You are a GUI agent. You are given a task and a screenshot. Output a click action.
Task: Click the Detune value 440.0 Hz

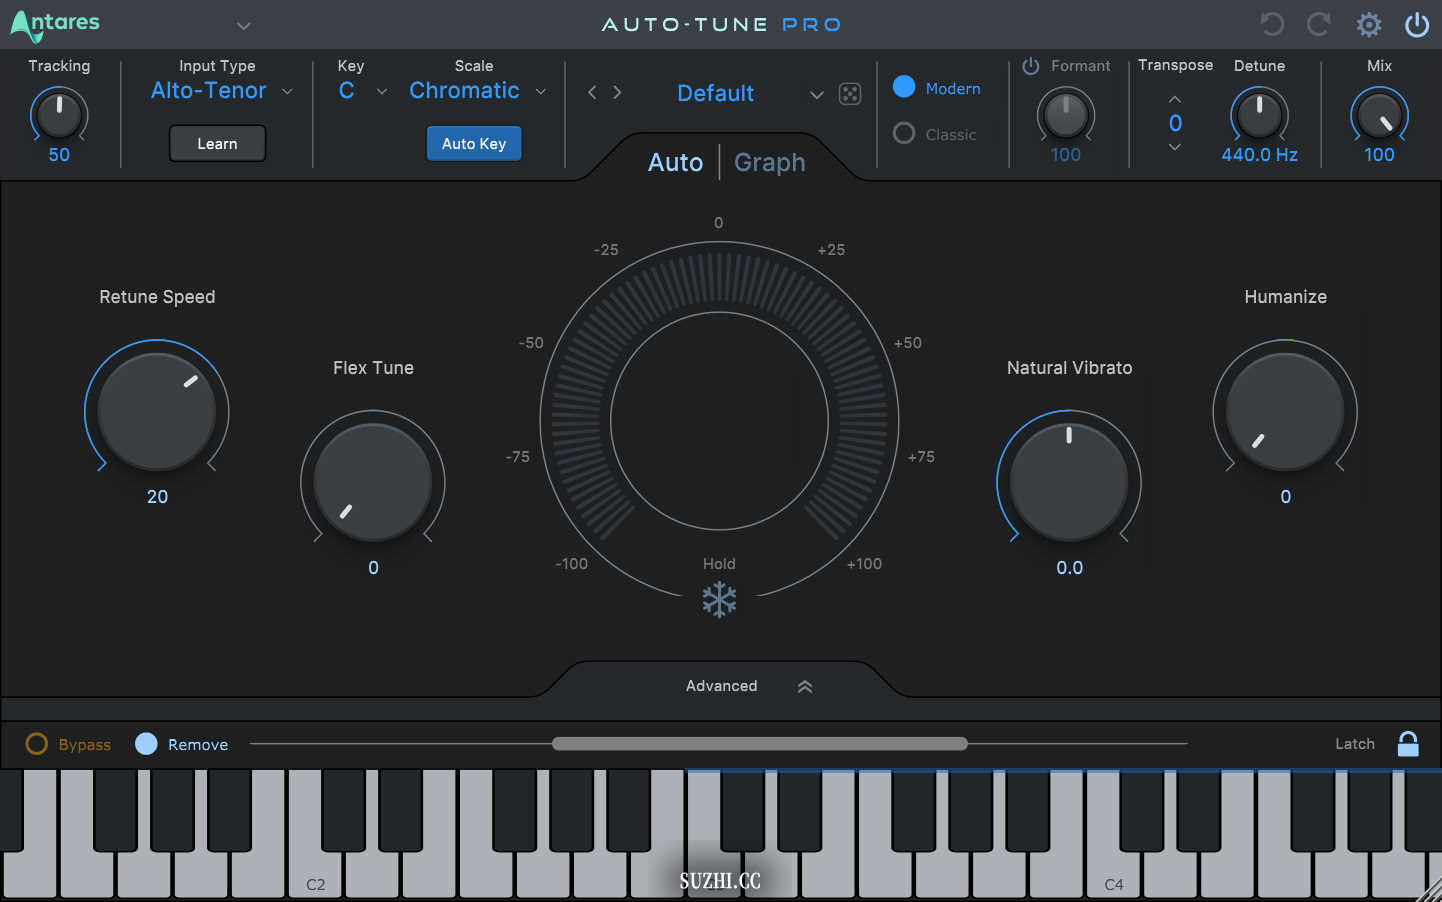(x=1259, y=155)
